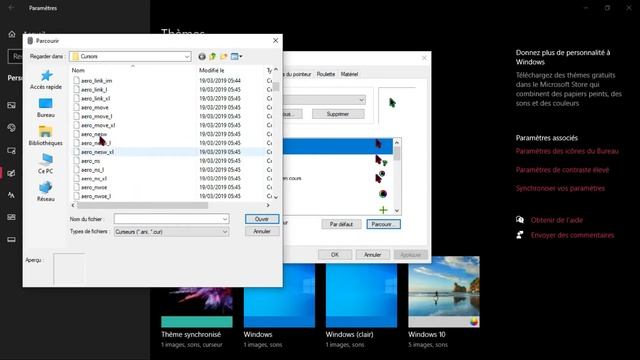Select Réseau in the places bar

(x=46, y=192)
